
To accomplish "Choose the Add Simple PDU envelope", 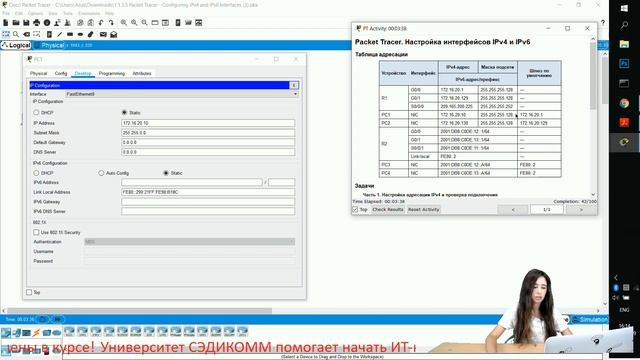I will [x=103, y=34].
